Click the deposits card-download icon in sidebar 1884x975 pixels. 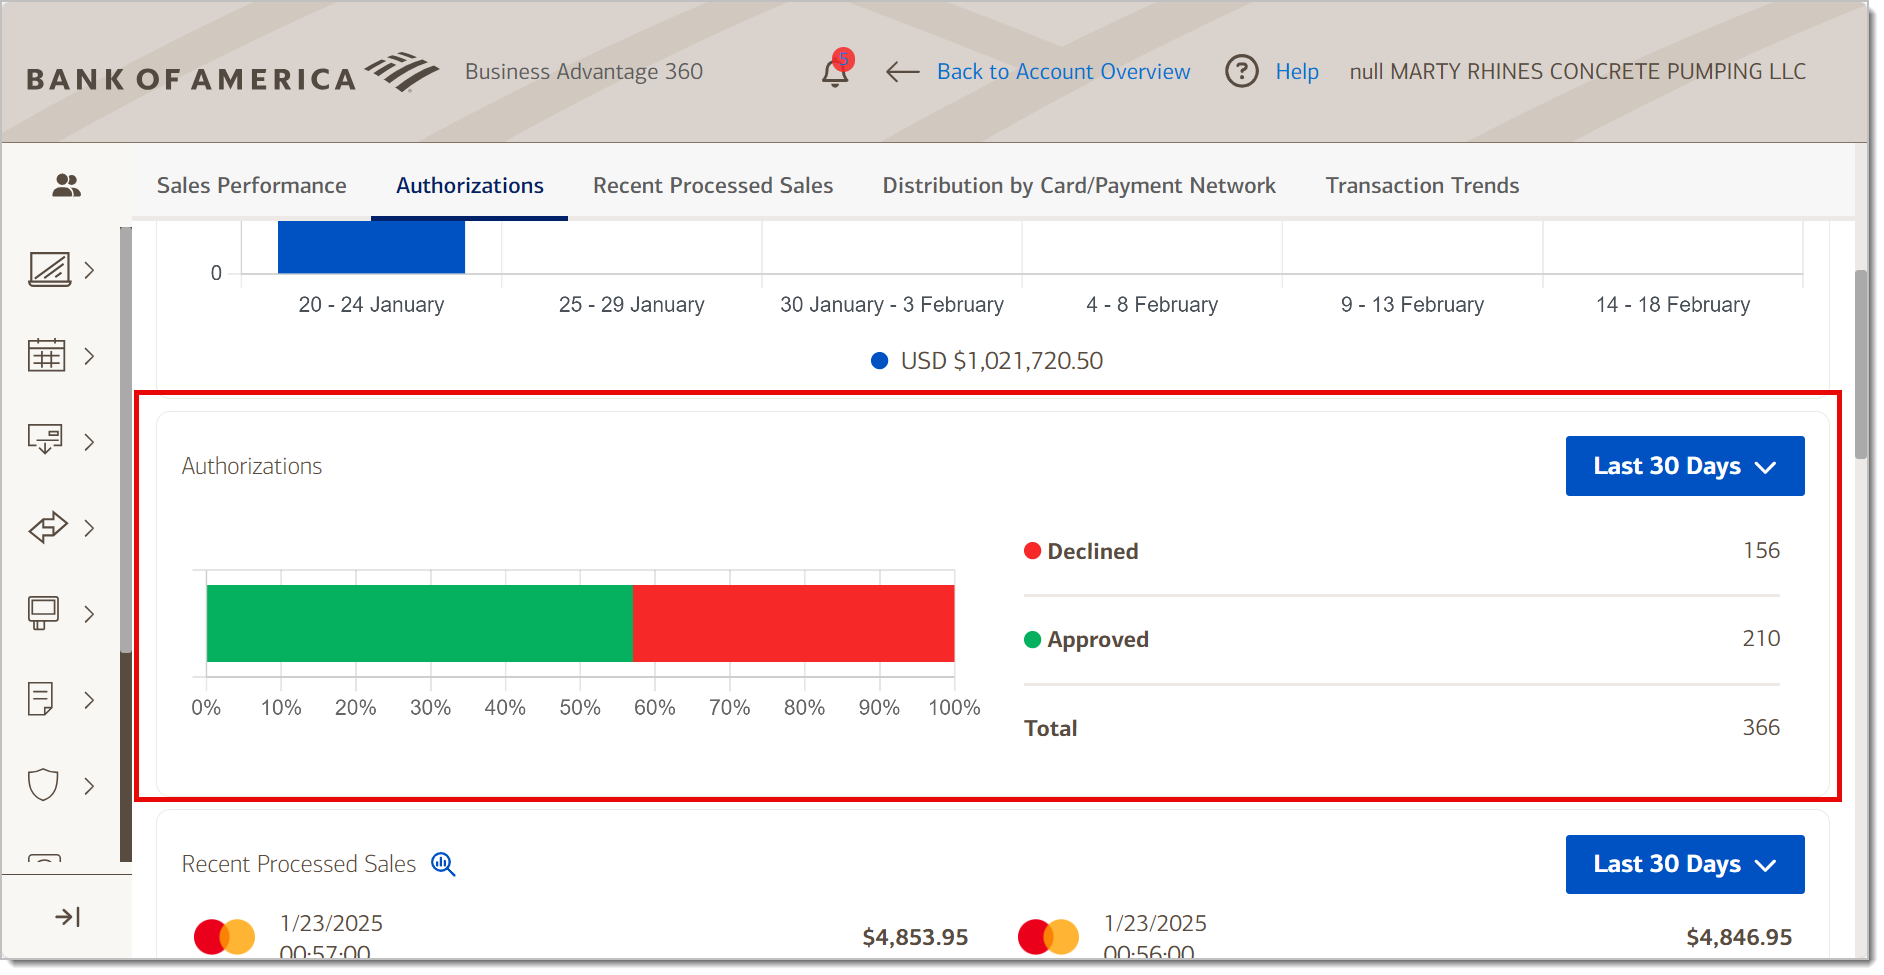point(47,440)
